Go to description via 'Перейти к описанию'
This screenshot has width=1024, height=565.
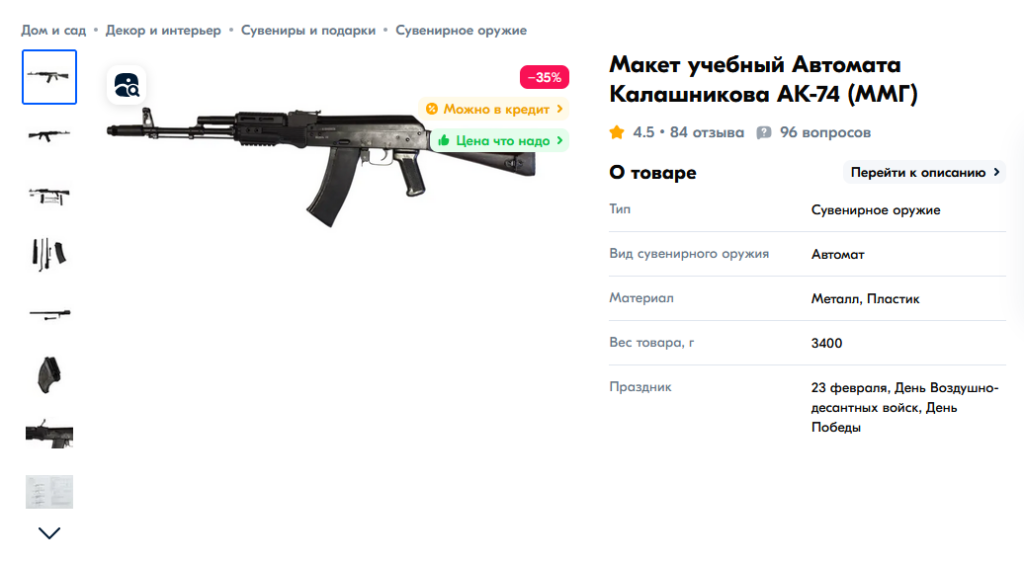pyautogui.click(x=924, y=172)
